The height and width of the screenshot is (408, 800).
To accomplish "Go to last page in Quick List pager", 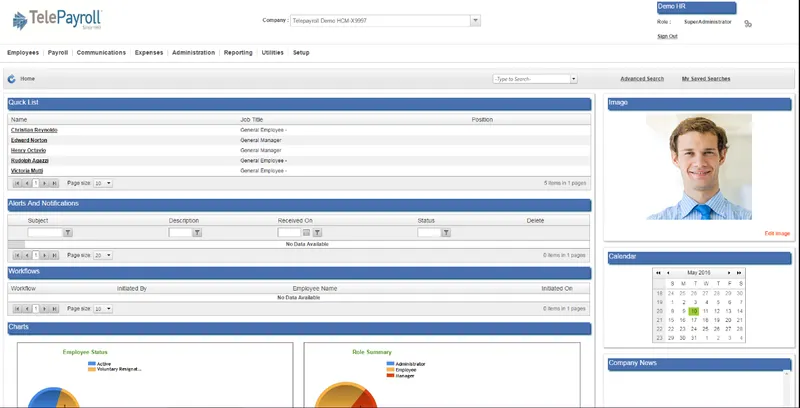I will tap(54, 183).
